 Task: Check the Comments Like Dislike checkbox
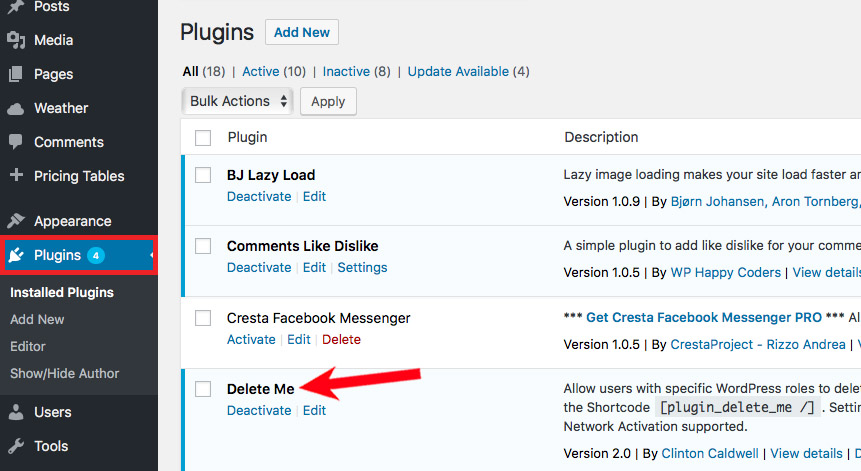(203, 246)
